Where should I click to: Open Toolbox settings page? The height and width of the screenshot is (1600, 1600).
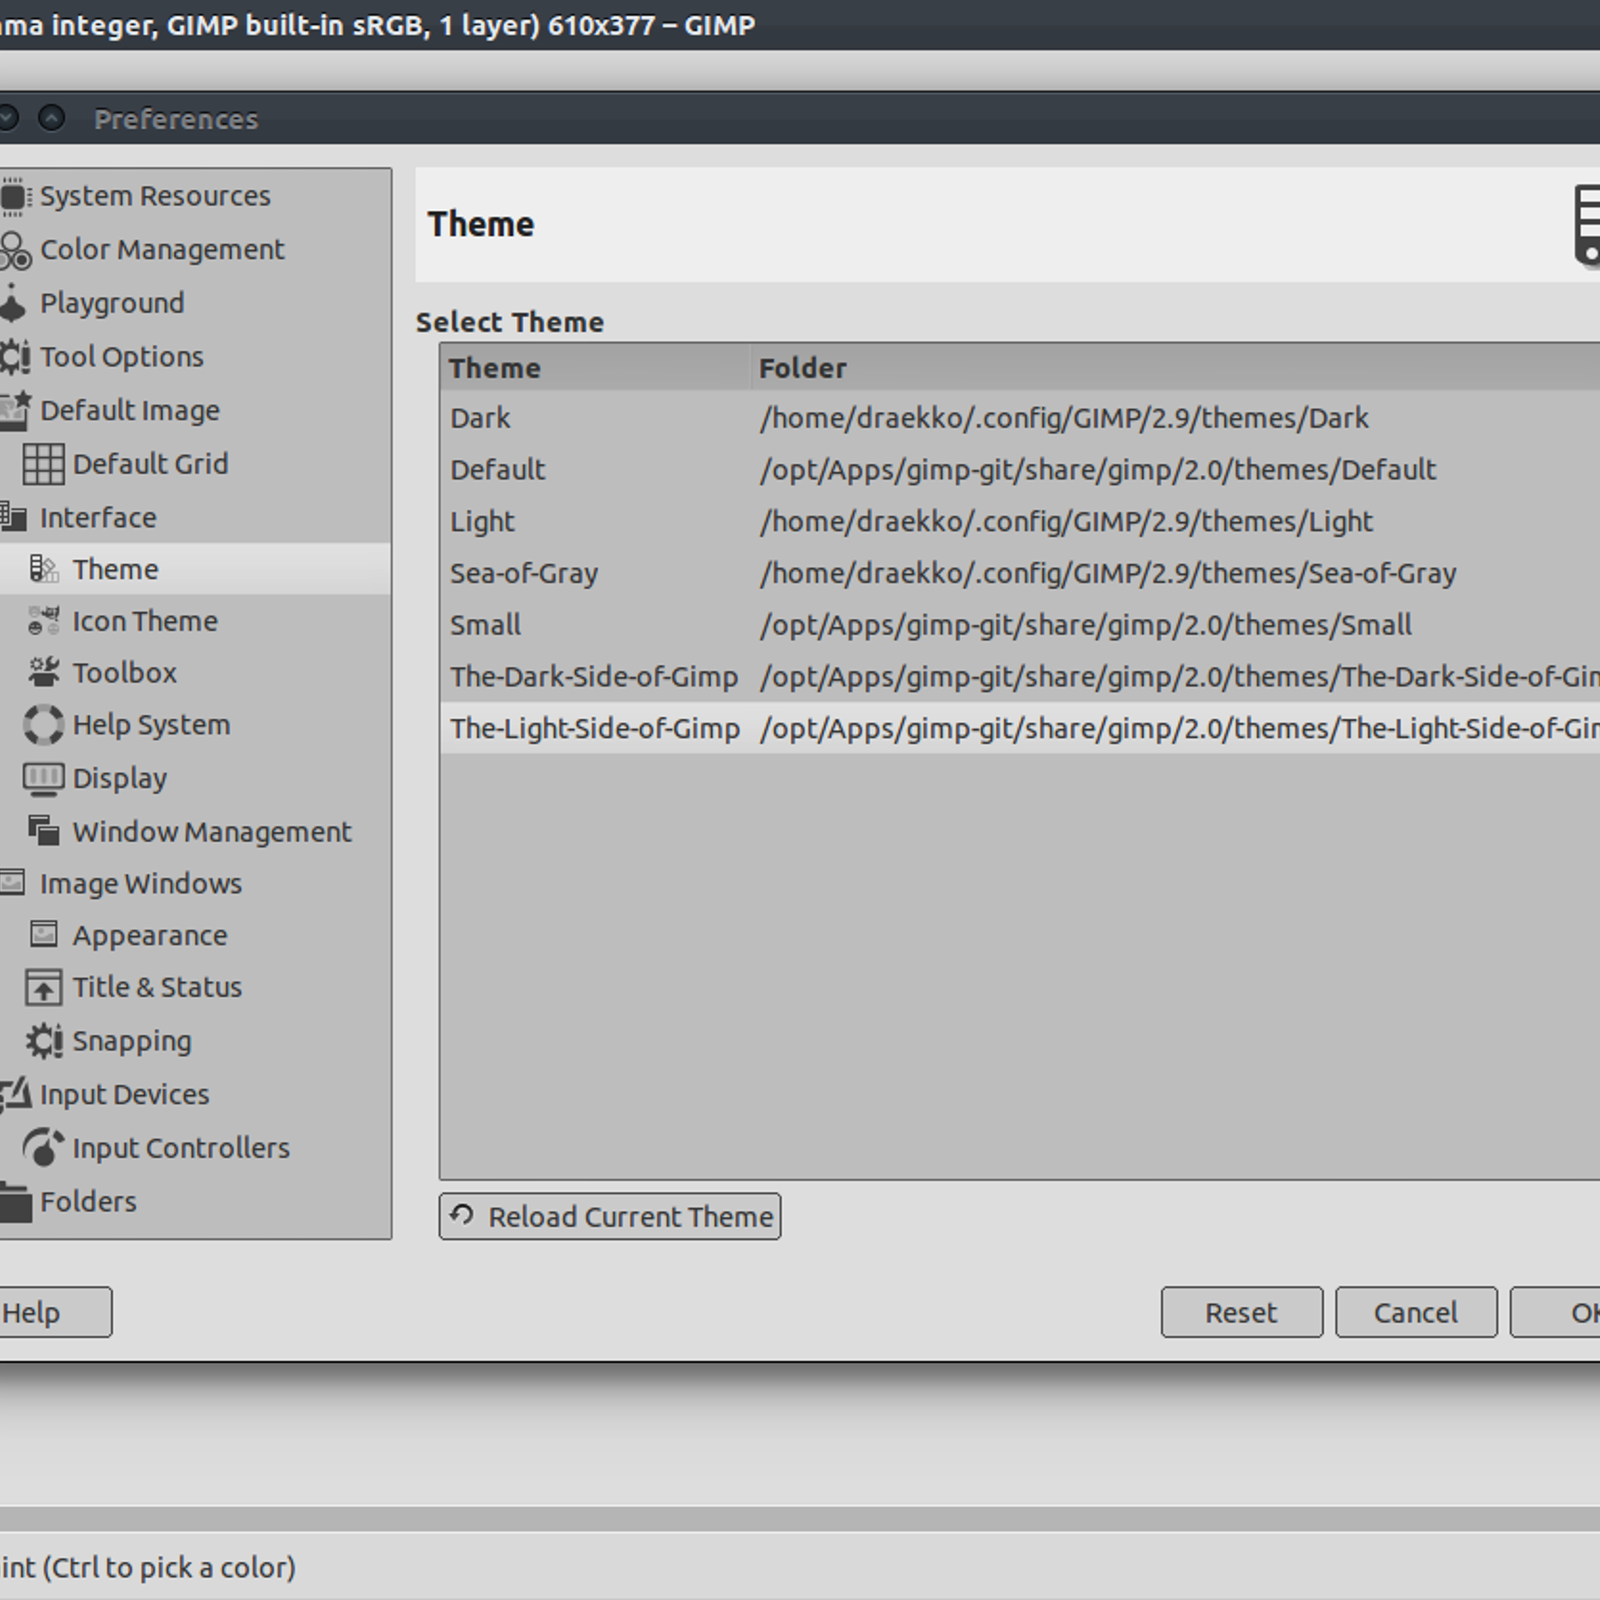coord(124,673)
